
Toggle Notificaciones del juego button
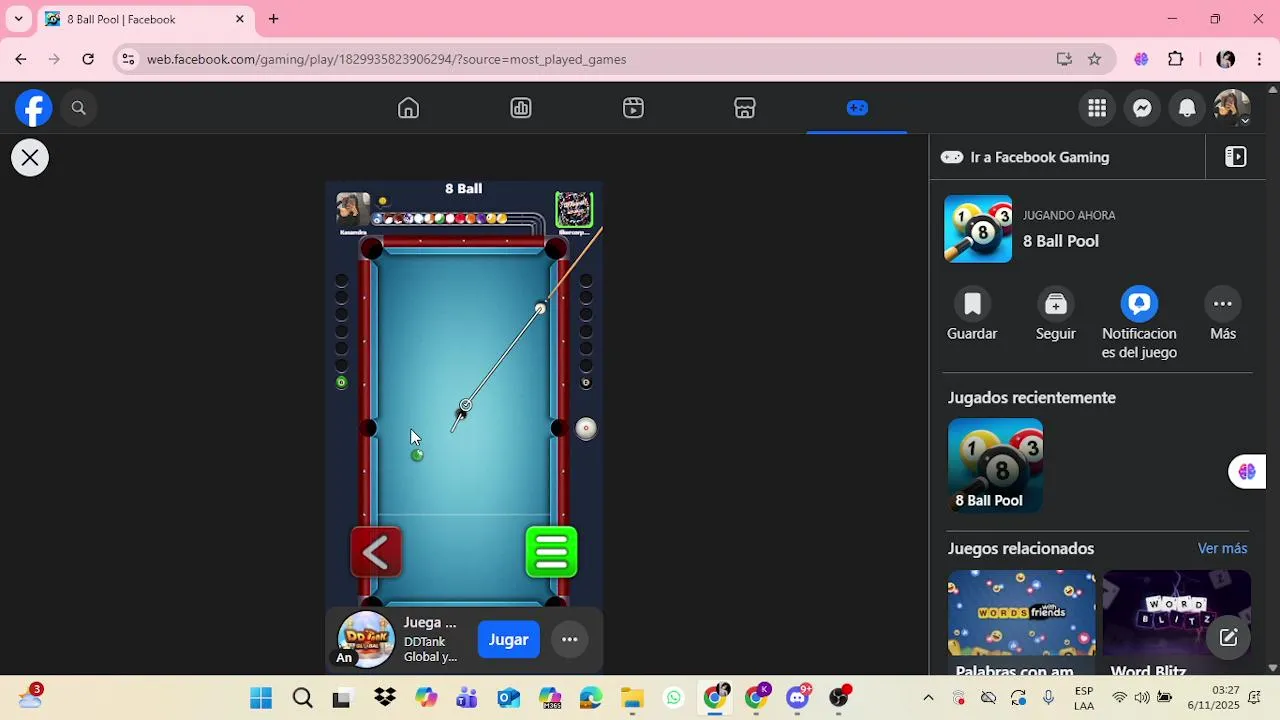pyautogui.click(x=1139, y=323)
